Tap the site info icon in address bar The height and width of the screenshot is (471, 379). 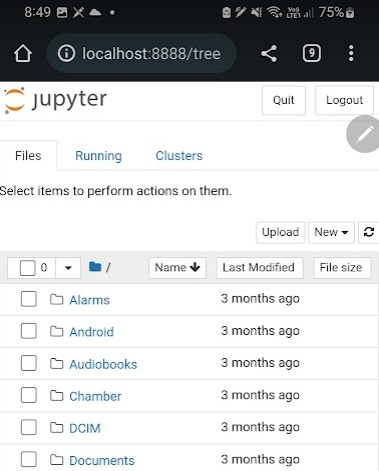click(66, 53)
